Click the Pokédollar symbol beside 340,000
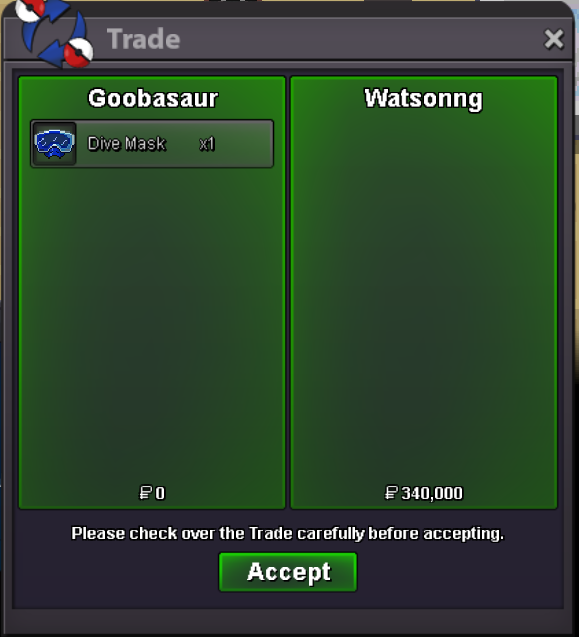 391,493
